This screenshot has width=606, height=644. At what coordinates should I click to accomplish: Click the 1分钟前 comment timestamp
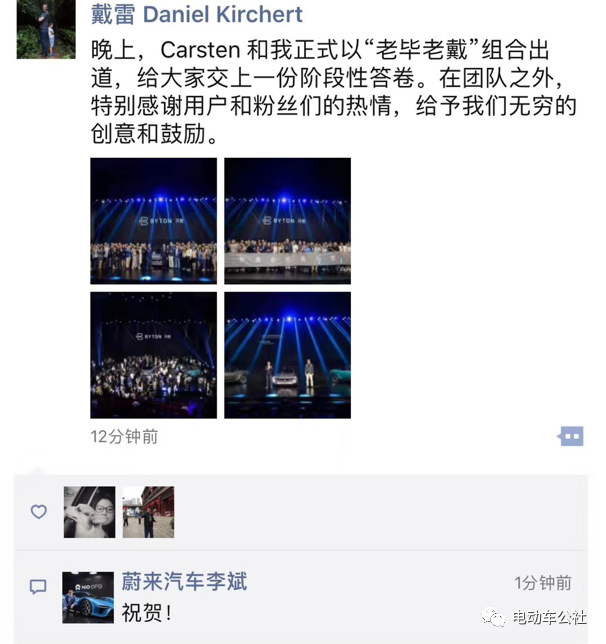(x=543, y=583)
